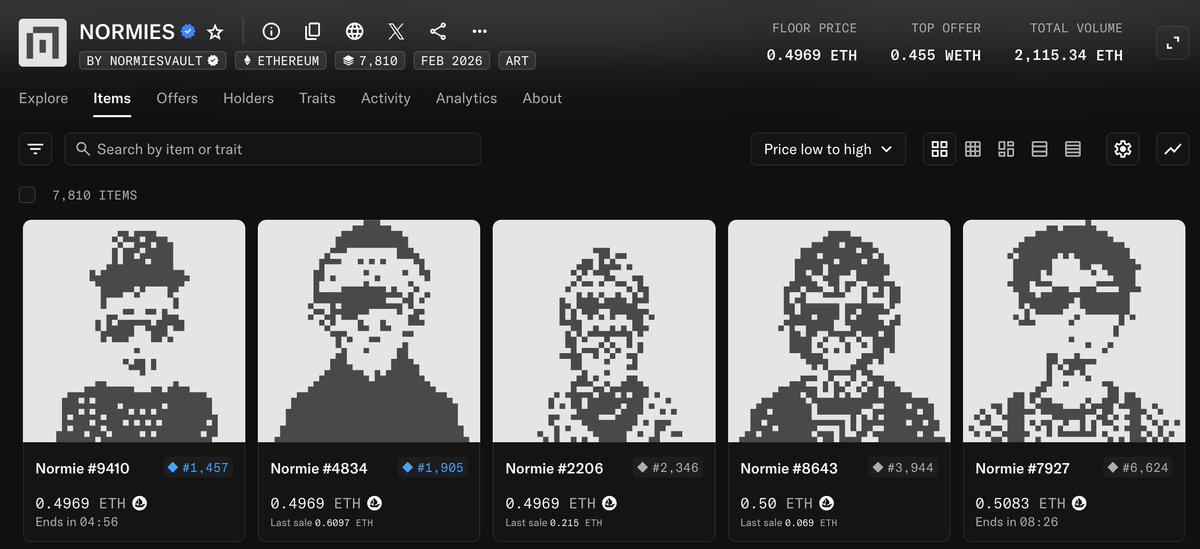
Task: Click the verified badge beside NORMIES title
Action: [x=188, y=32]
